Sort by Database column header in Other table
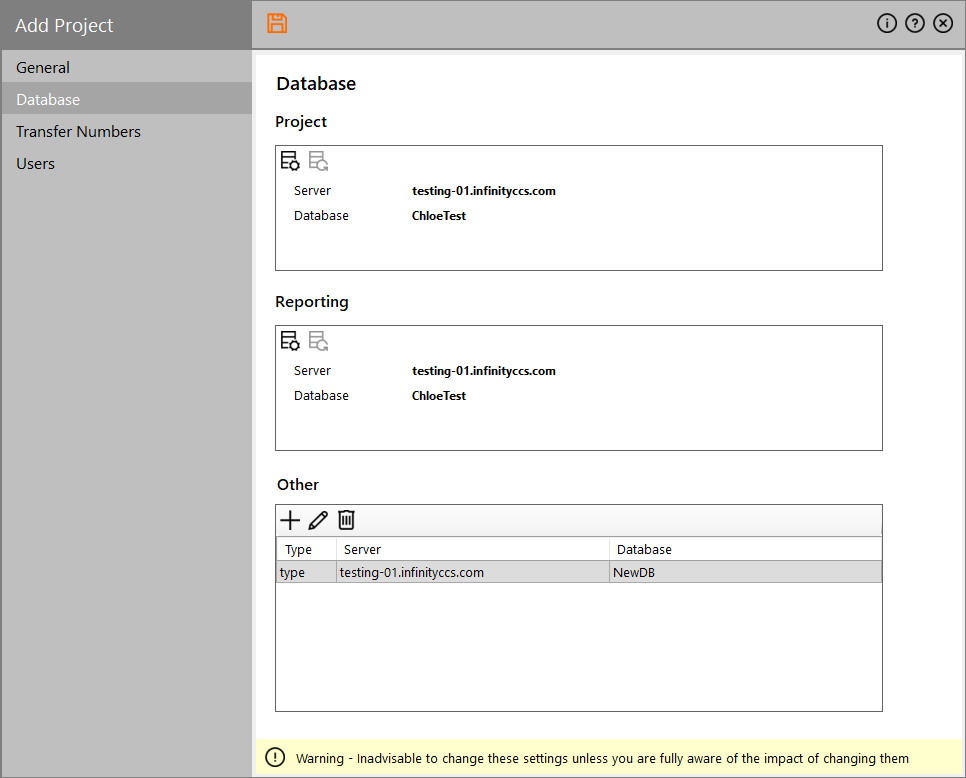 tap(745, 549)
